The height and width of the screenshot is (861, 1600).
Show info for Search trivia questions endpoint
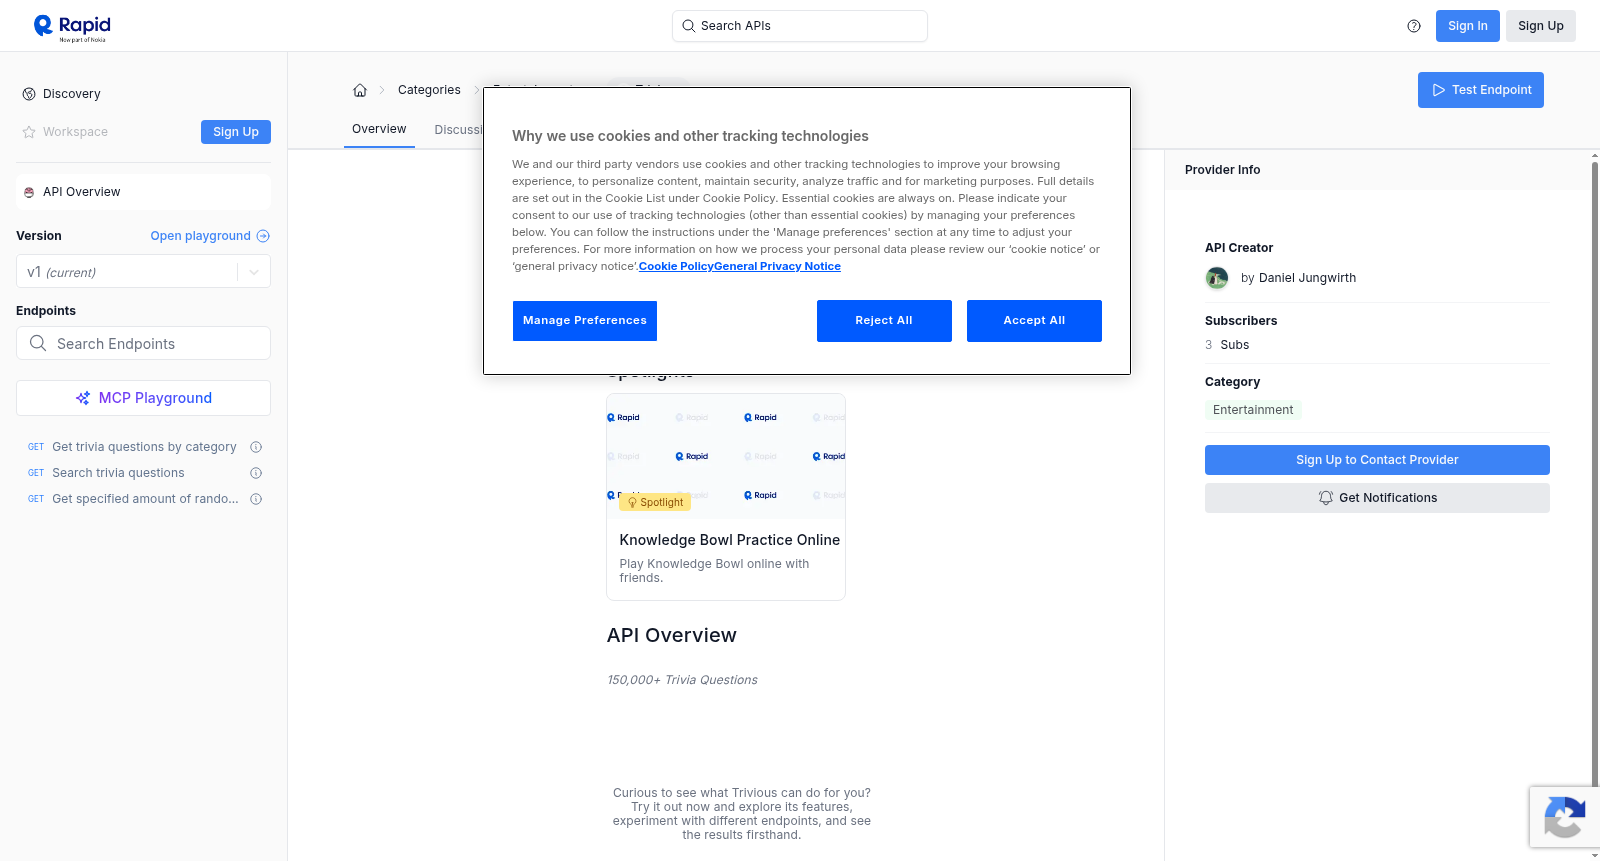256,473
